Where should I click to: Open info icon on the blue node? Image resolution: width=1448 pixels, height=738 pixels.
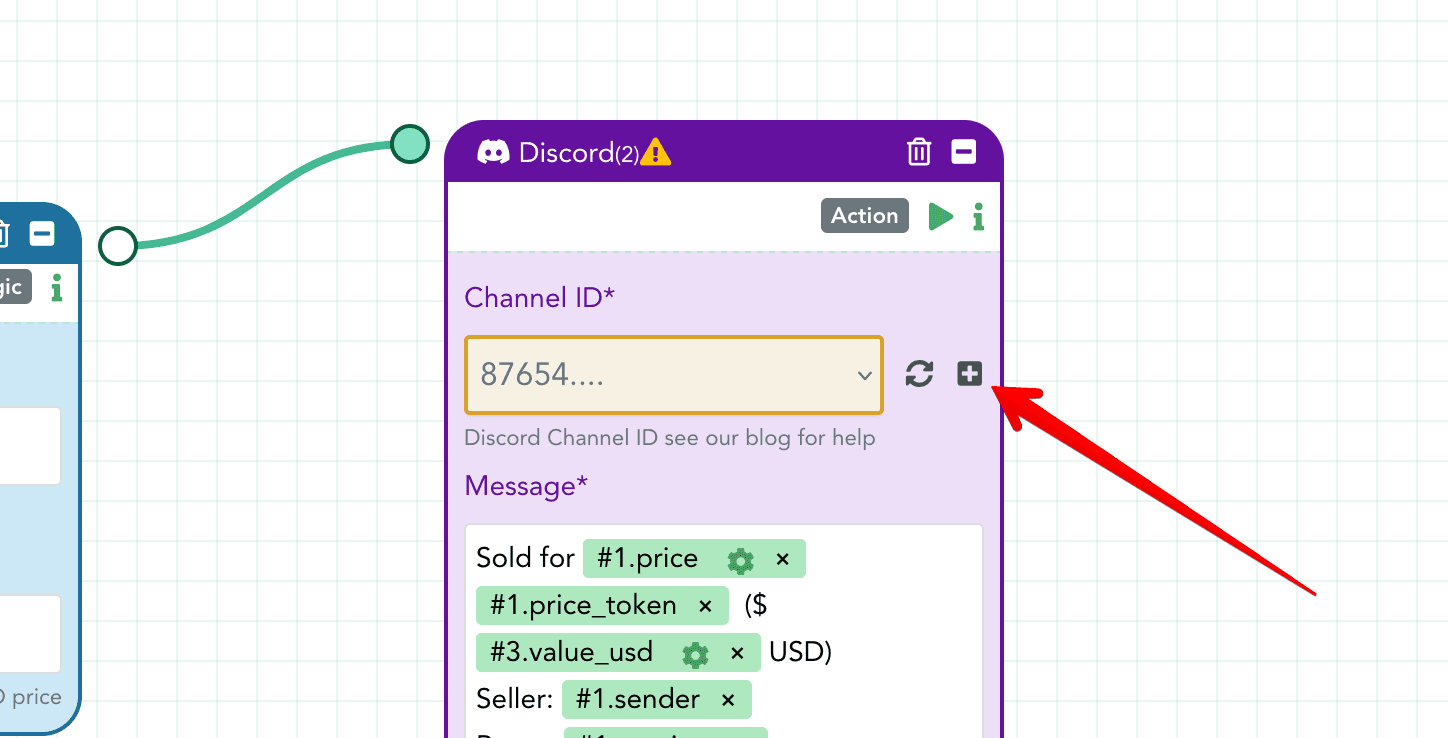(57, 288)
